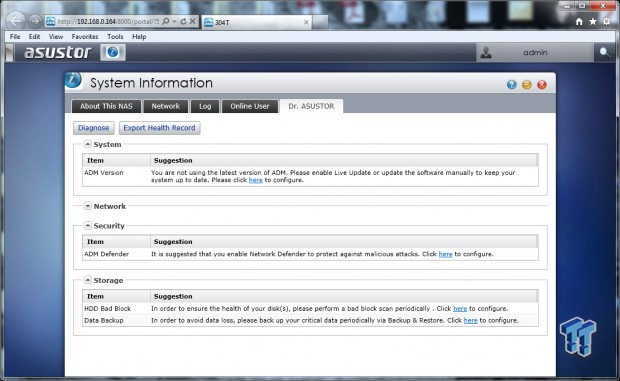Switch to the About This NAS tab
The height and width of the screenshot is (381, 620).
point(106,106)
